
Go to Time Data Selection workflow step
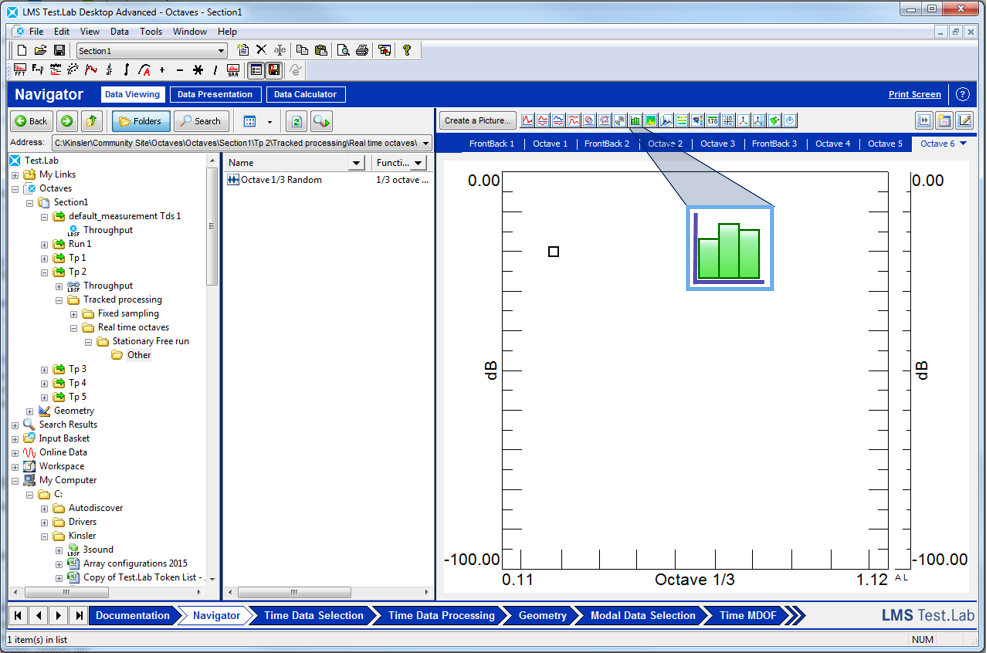point(313,616)
